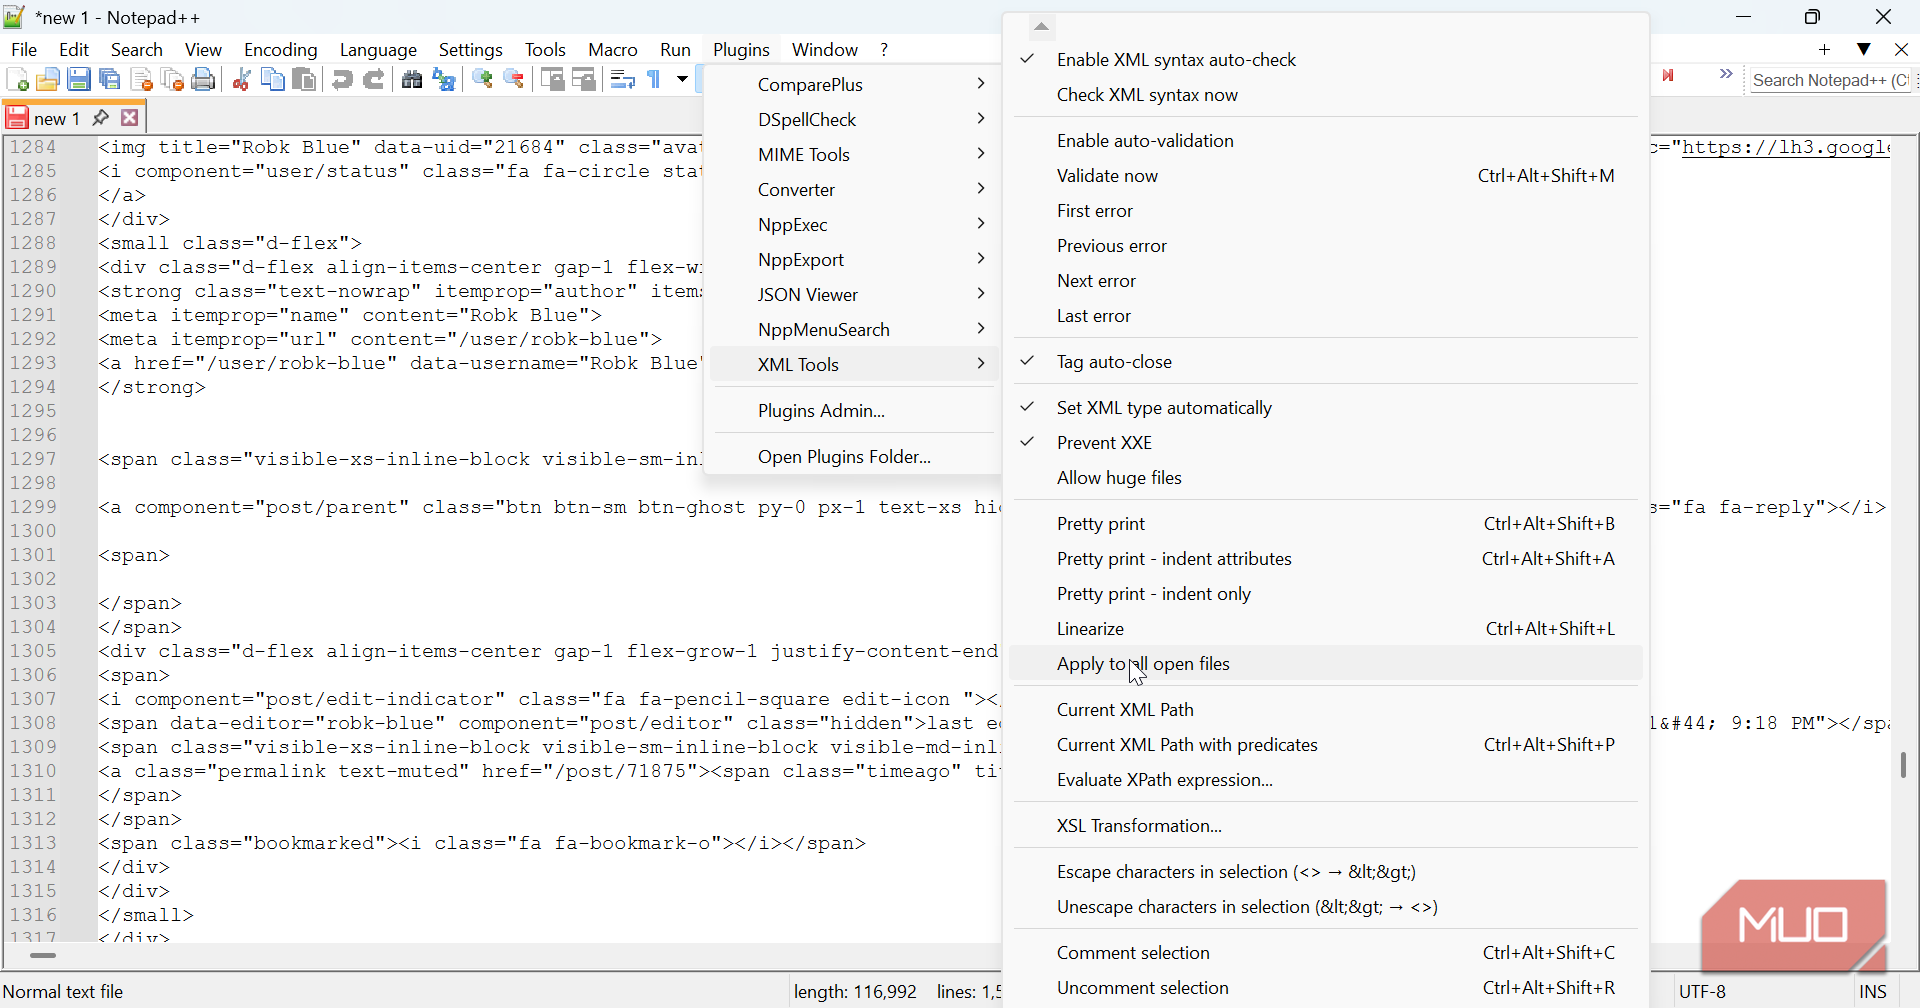Expand the NppMenuSearch submenu
The height and width of the screenshot is (1008, 1920).
point(853,330)
